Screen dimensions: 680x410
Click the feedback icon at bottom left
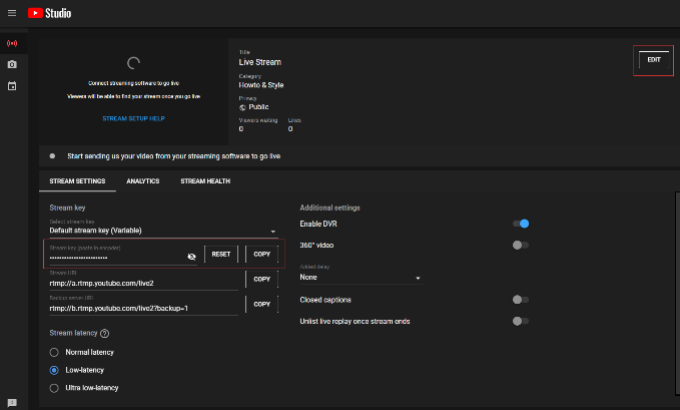[12, 402]
